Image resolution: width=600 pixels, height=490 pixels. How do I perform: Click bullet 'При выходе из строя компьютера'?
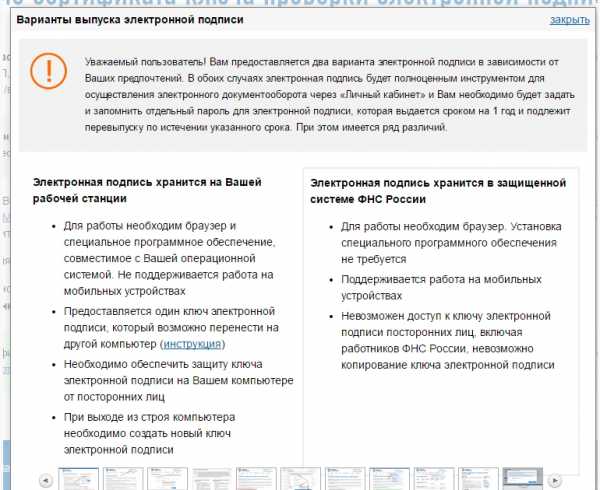coord(149,417)
